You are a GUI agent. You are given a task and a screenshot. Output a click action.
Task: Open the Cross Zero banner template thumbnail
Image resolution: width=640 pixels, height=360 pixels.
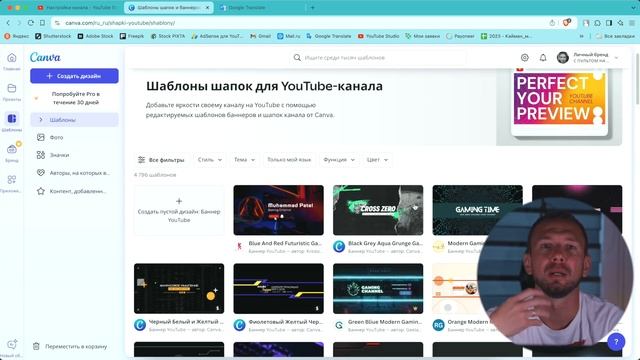point(378,210)
